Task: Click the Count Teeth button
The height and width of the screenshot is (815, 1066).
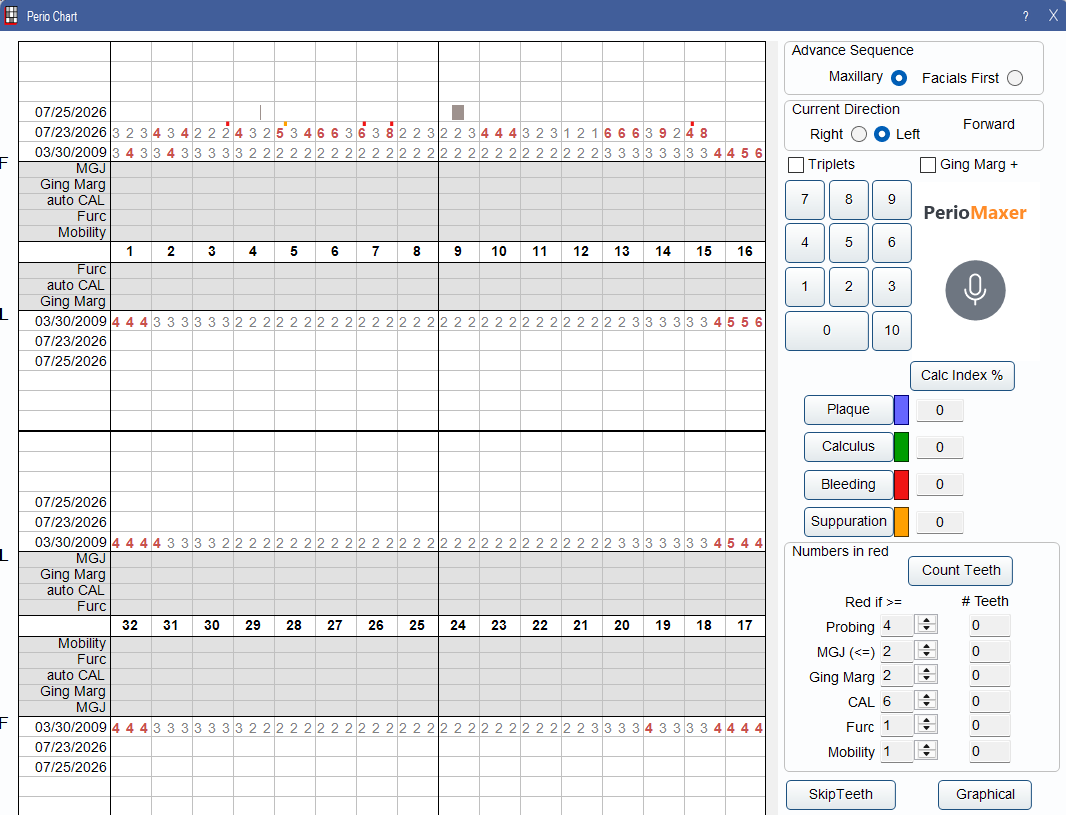Action: point(961,571)
